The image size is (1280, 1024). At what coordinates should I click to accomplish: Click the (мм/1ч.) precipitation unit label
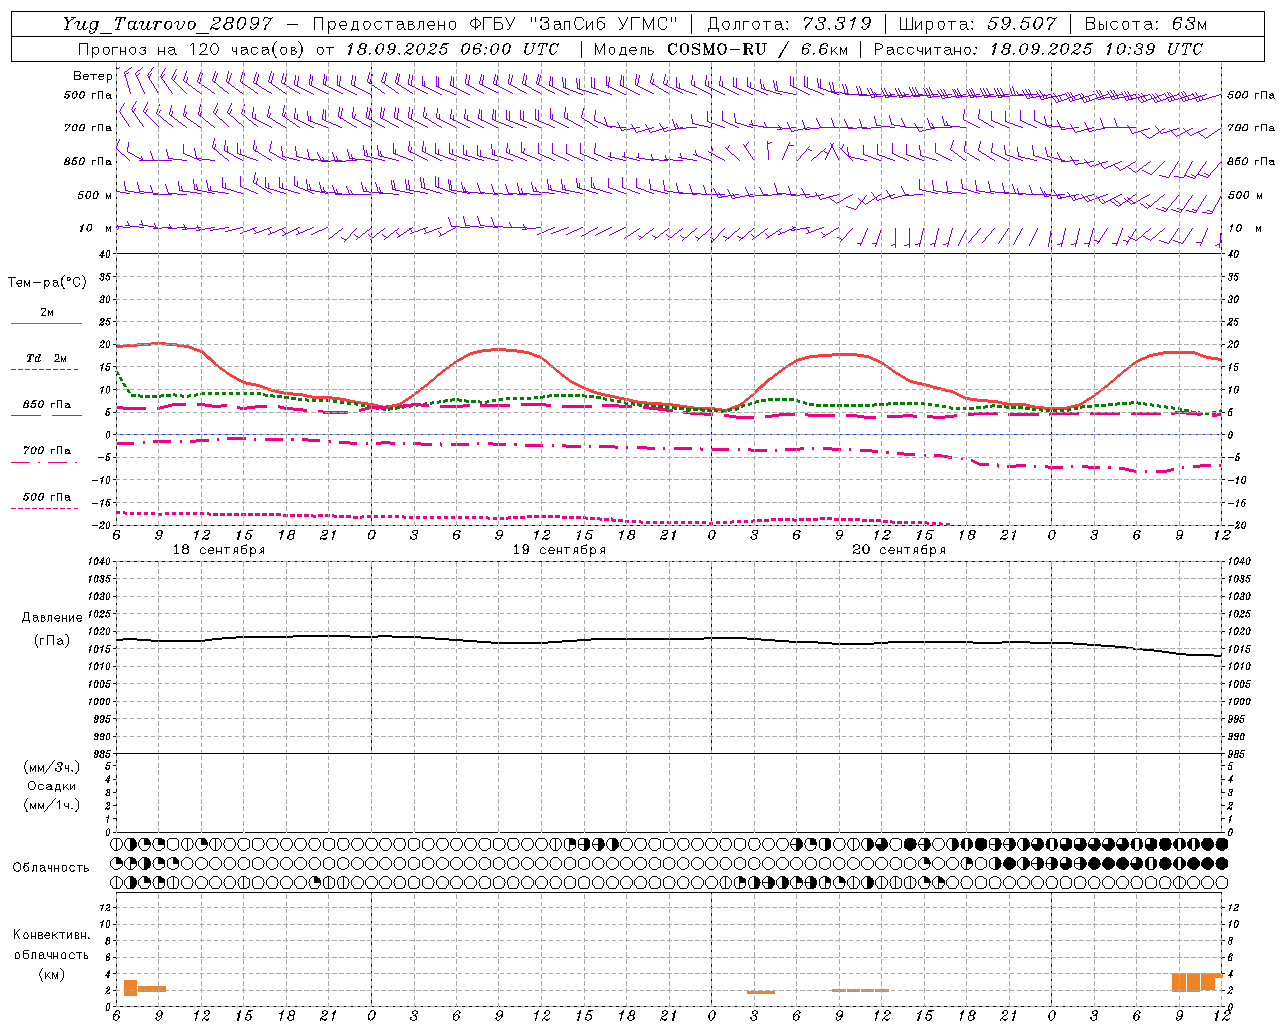(x=52, y=805)
